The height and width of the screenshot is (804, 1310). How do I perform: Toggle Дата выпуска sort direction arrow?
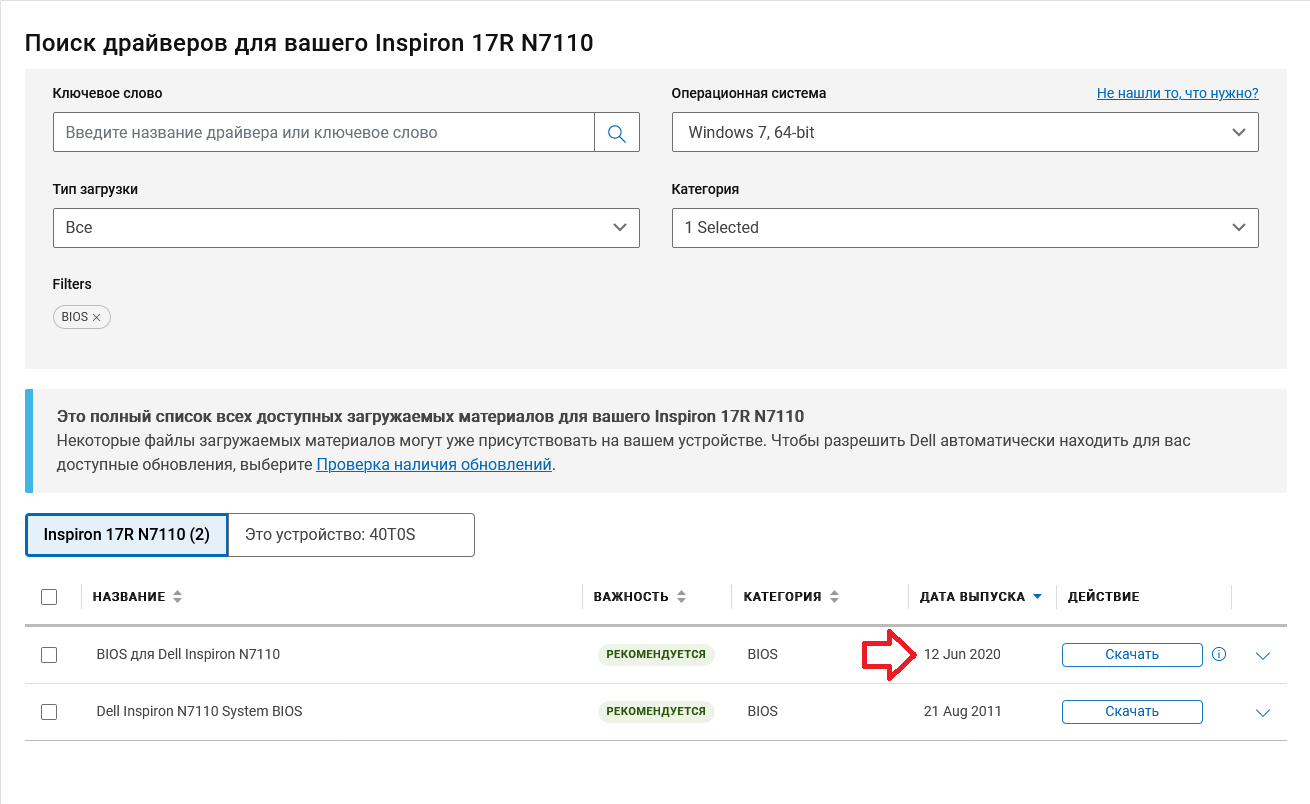(x=1037, y=597)
